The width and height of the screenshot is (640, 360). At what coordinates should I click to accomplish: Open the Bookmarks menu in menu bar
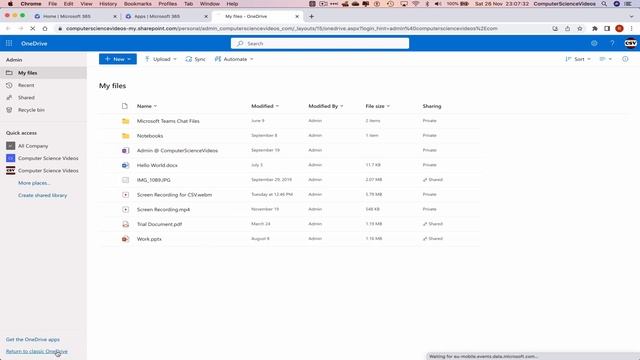click(138, 4)
